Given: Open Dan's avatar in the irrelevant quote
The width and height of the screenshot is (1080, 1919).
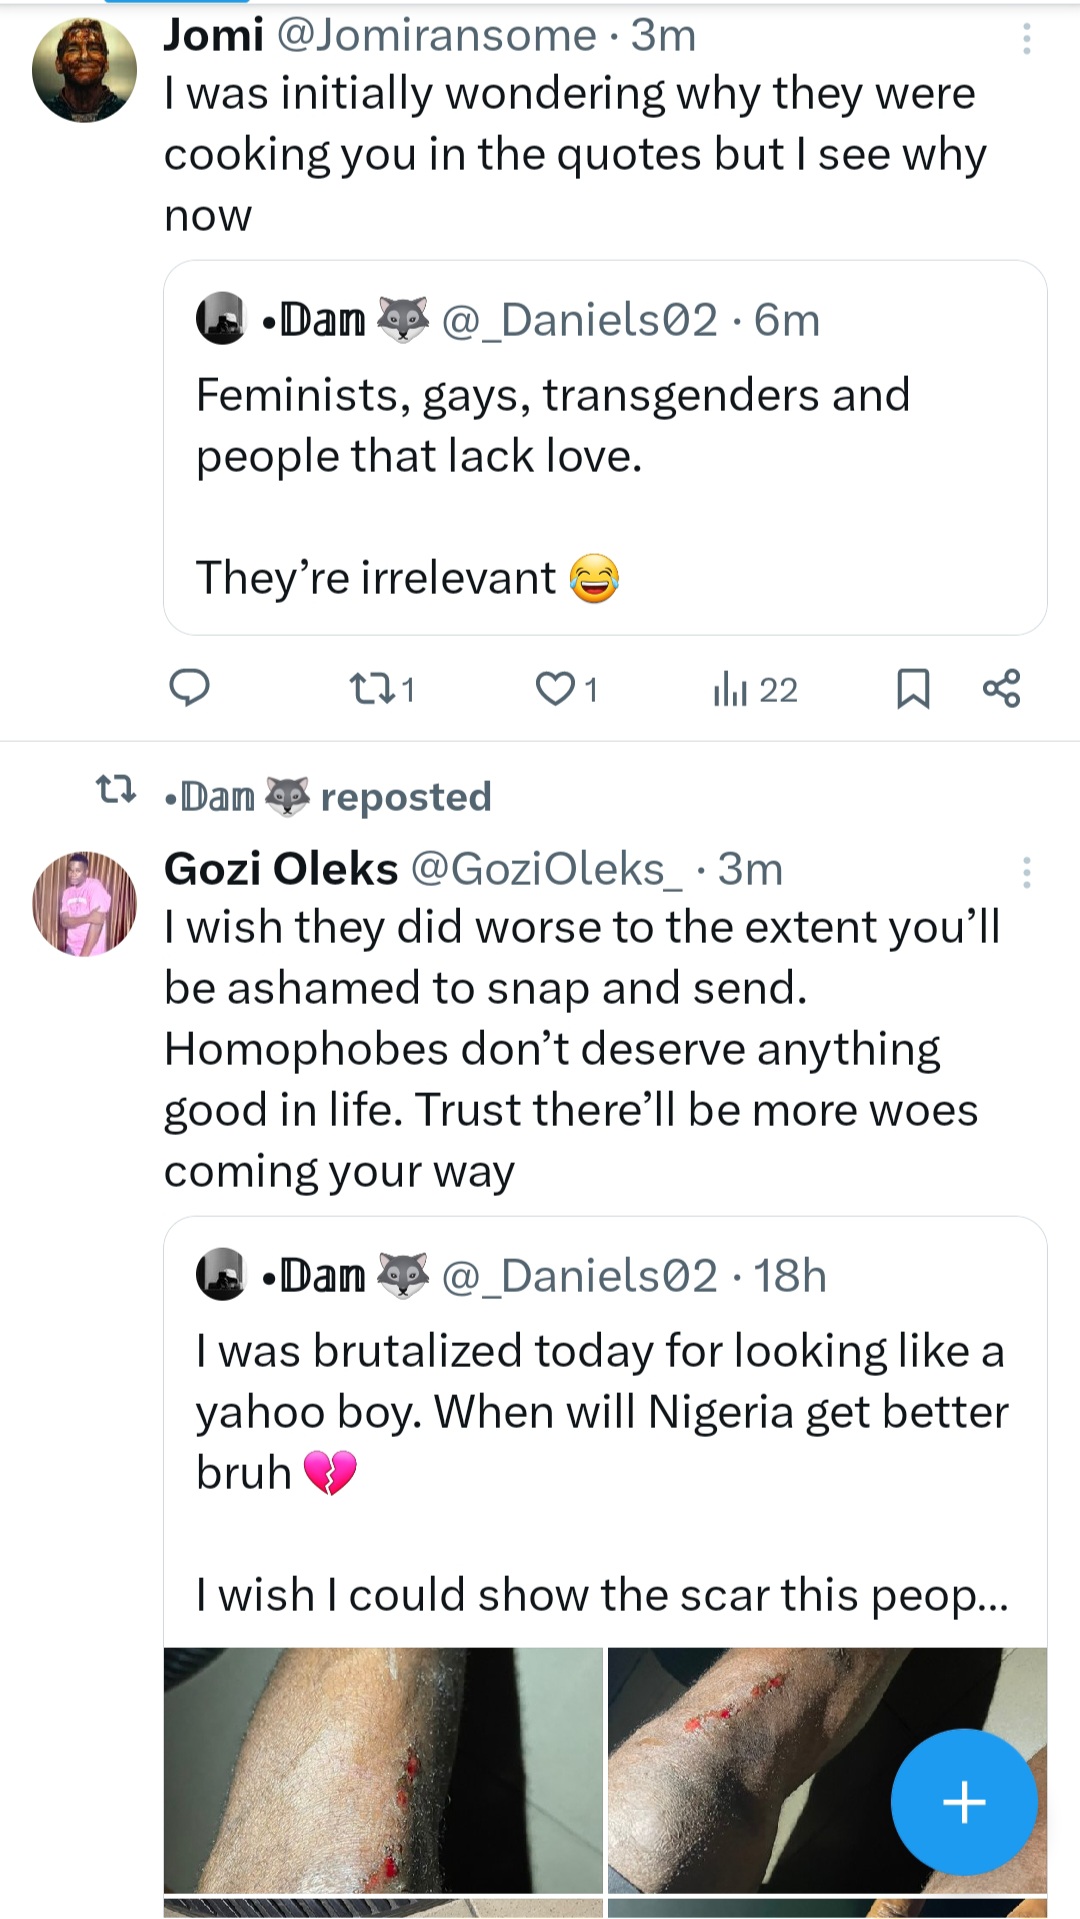Looking at the screenshot, I should point(221,319).
